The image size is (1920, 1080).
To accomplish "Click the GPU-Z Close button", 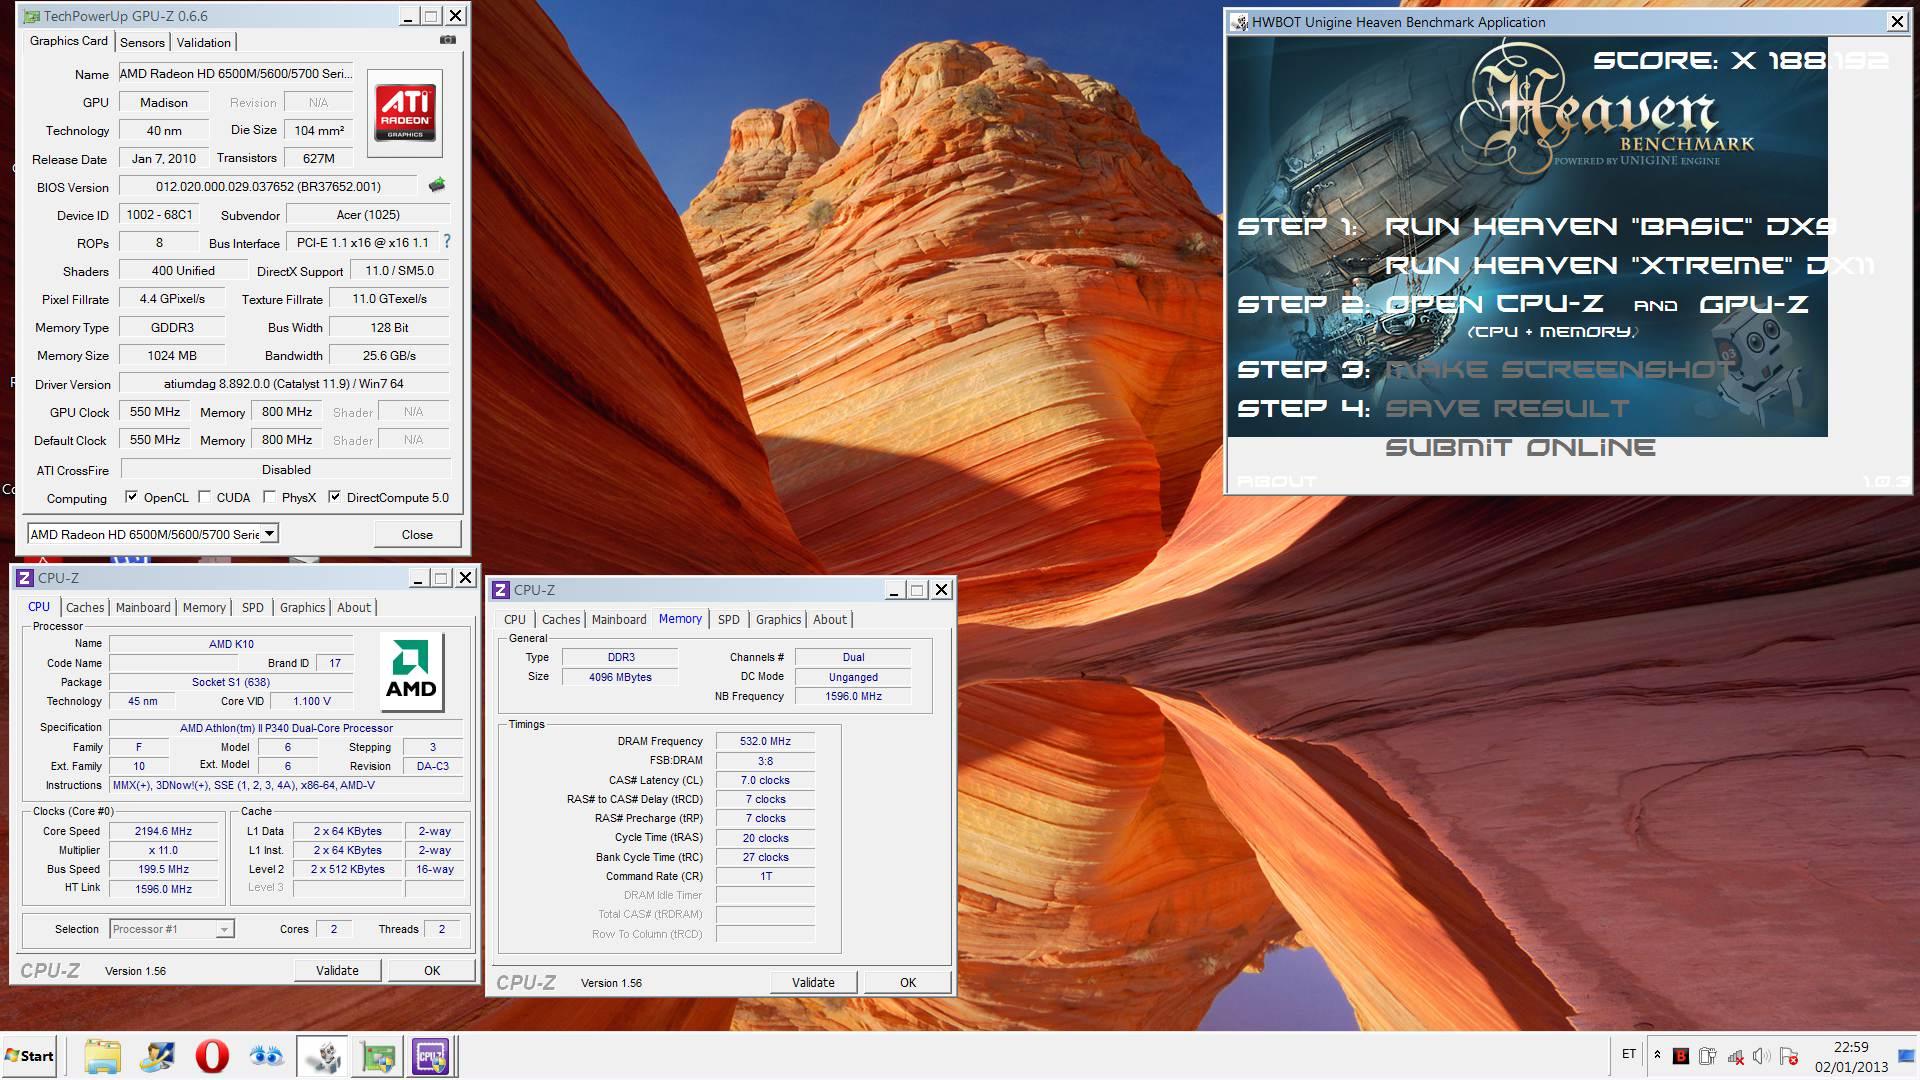I will point(417,534).
